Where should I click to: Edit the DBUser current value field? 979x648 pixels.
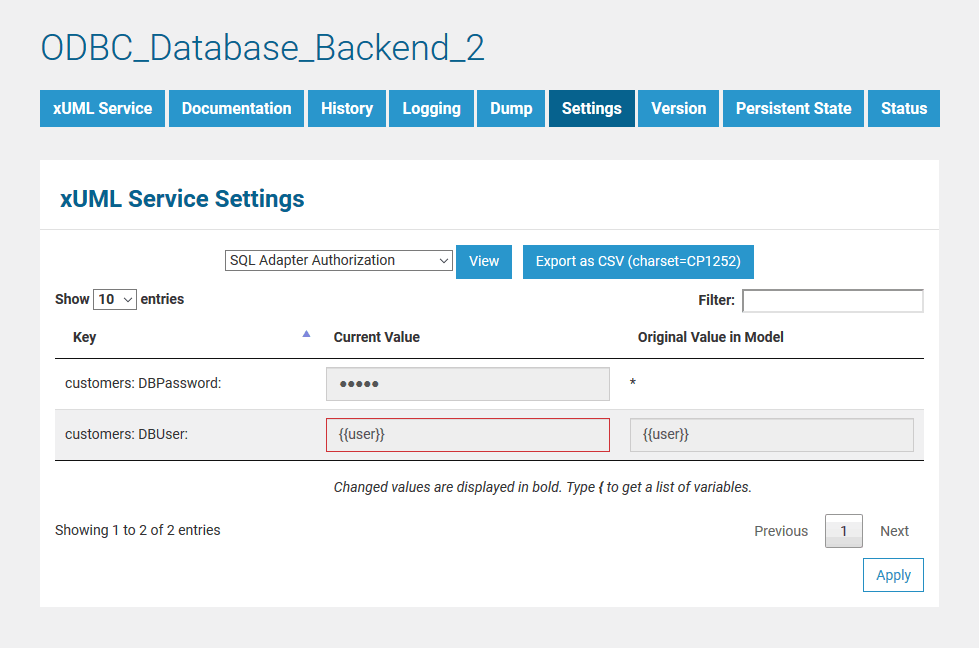tap(467, 435)
